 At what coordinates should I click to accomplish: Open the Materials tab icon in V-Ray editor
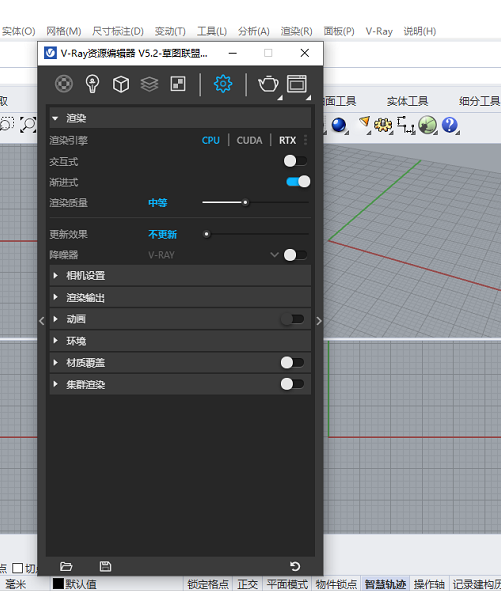pyautogui.click(x=64, y=84)
